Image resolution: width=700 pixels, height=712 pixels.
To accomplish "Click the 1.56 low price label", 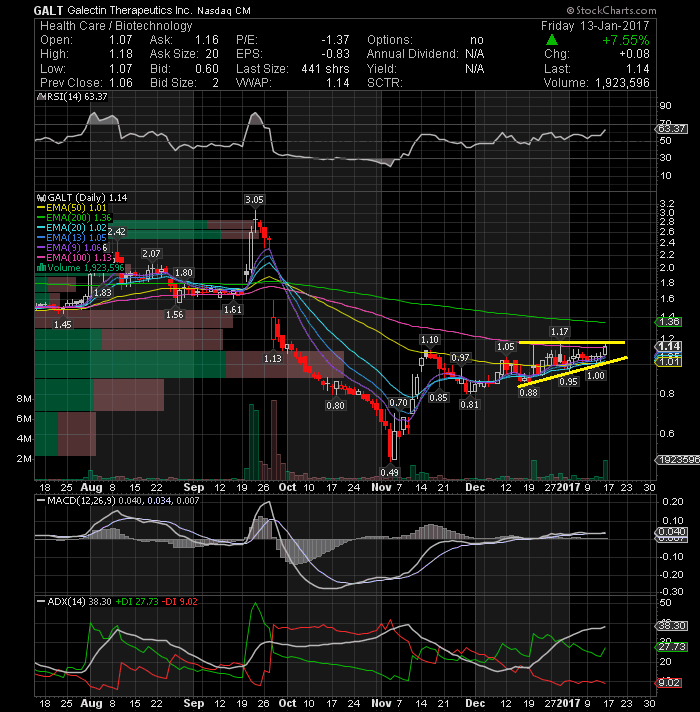I will point(175,314).
